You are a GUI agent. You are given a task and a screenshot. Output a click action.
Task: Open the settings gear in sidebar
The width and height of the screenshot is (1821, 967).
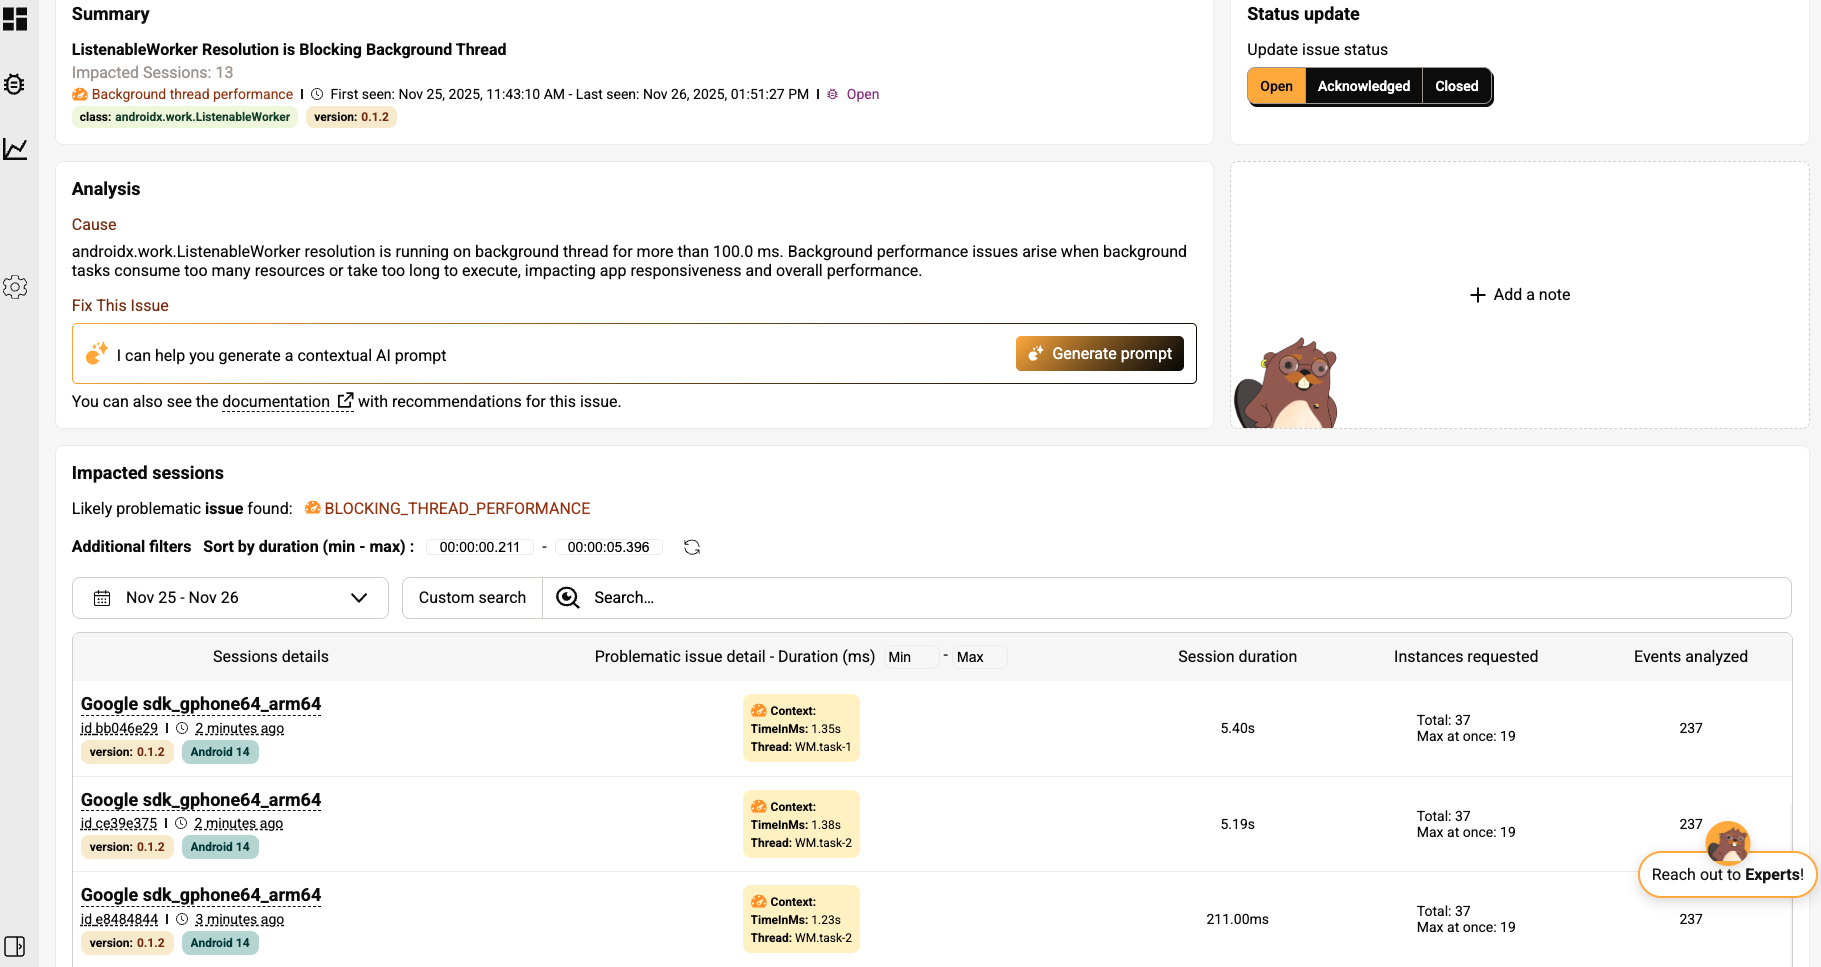coord(15,287)
